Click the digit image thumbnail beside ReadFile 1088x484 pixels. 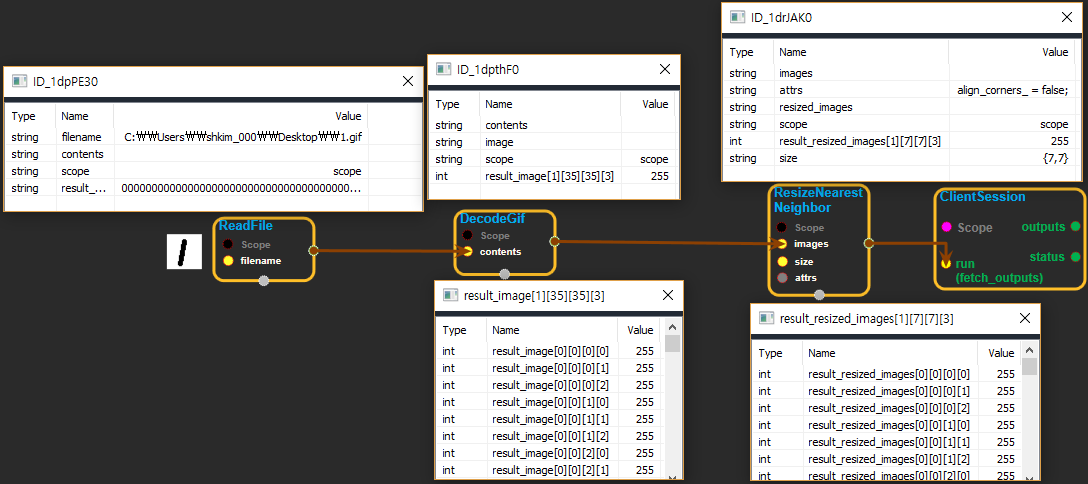click(182, 252)
